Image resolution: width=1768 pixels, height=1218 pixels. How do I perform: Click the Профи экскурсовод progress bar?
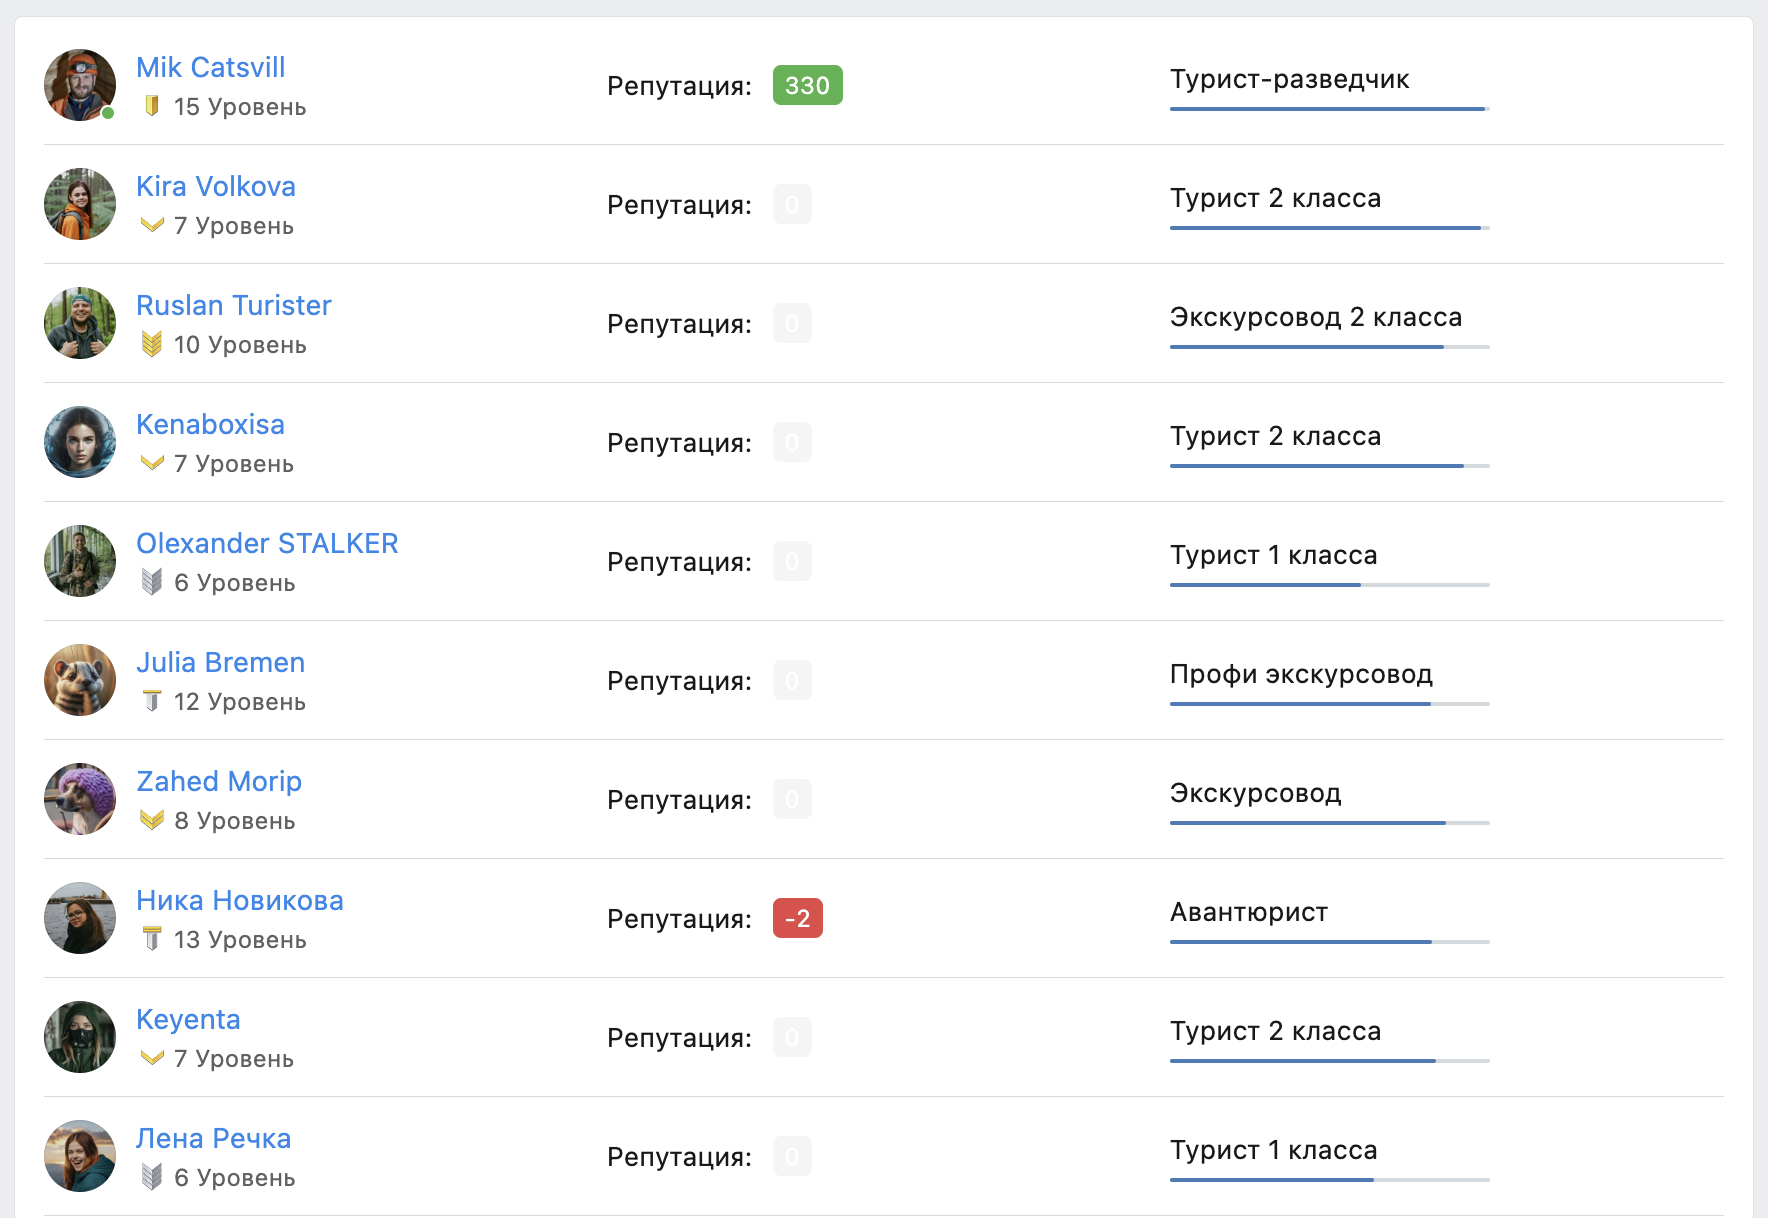click(1329, 704)
